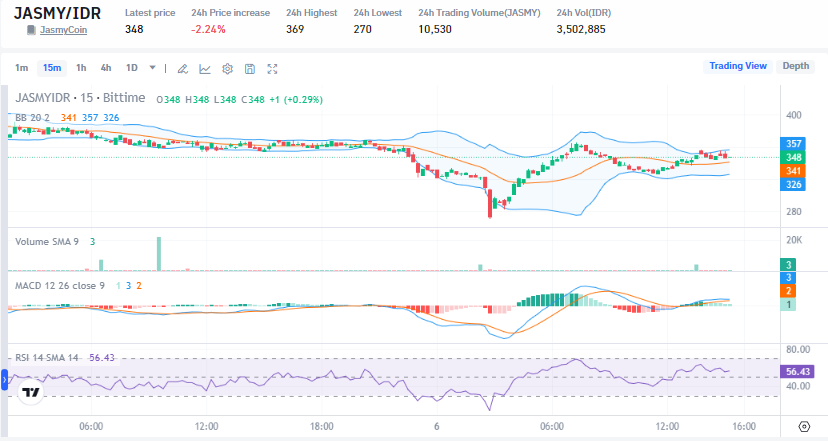Click the save chart floppy icon
Viewport: 828px width, 441px height.
(250, 69)
